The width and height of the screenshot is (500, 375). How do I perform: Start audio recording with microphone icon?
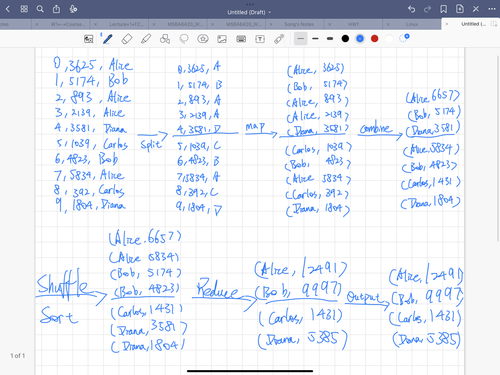coord(73,9)
